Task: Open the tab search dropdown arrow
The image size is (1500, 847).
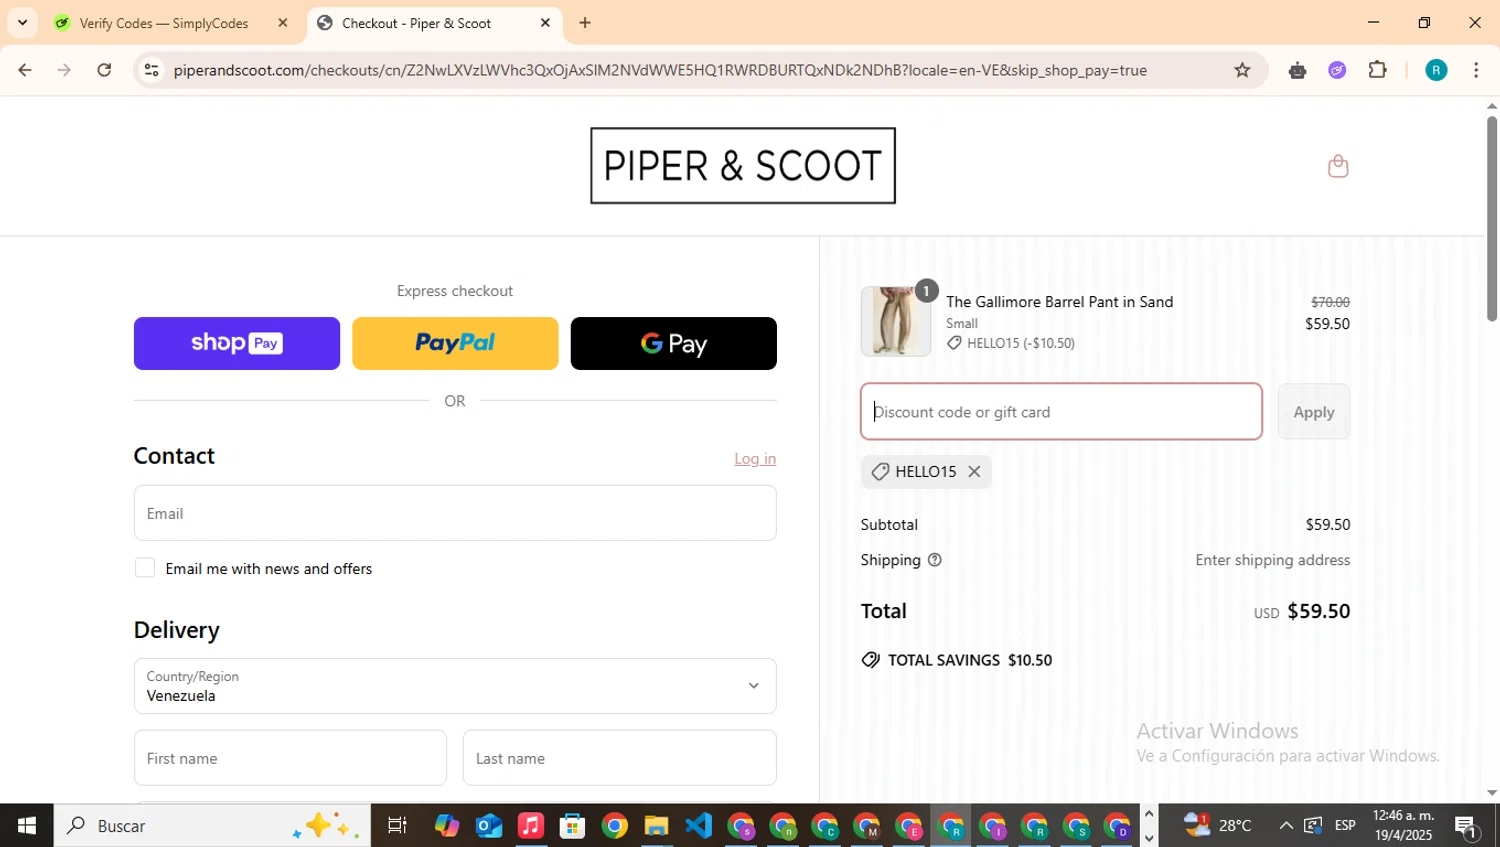Action: (22, 22)
